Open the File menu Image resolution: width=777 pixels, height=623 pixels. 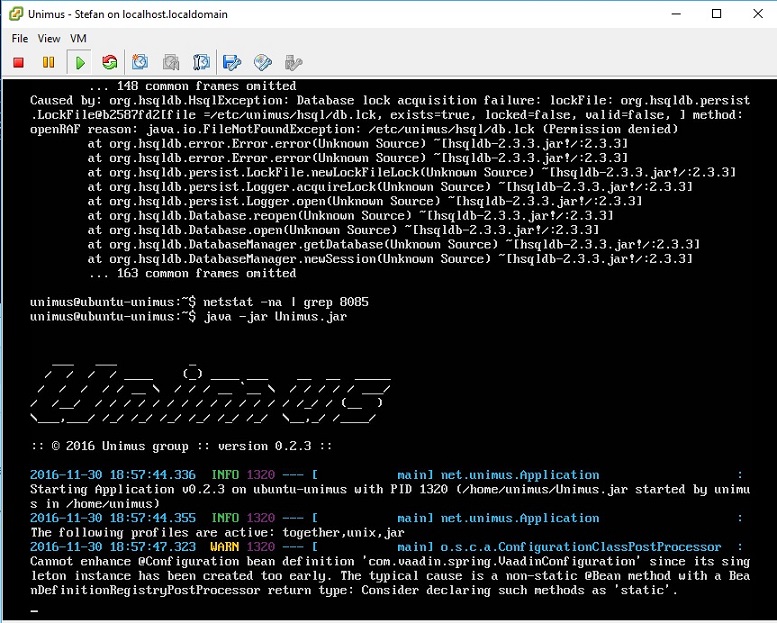point(20,38)
